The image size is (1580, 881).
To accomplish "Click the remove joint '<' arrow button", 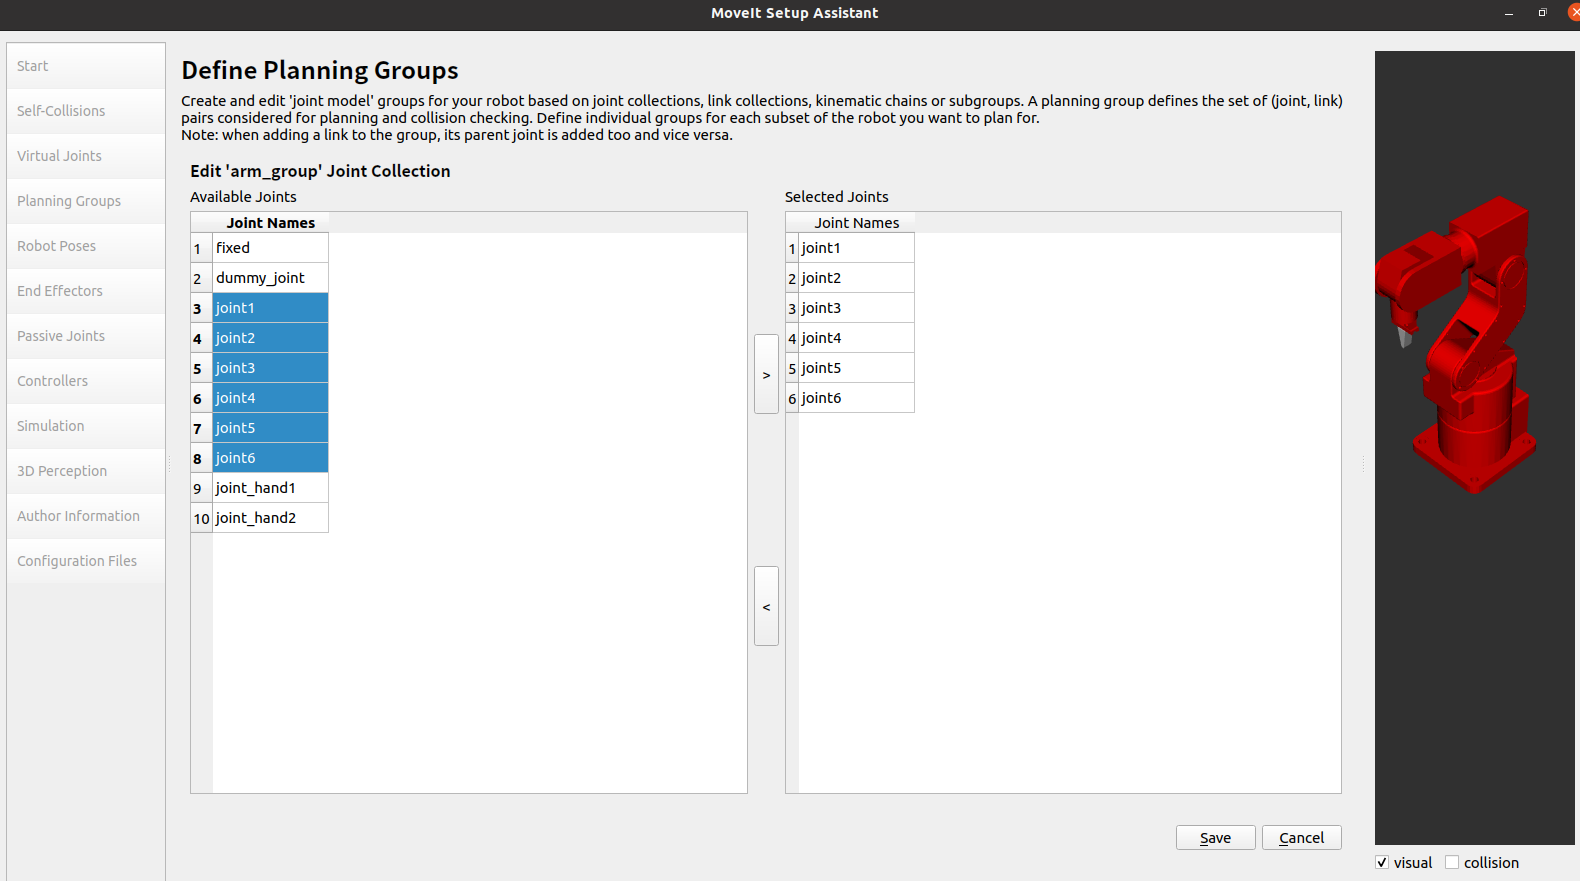I will tap(766, 606).
